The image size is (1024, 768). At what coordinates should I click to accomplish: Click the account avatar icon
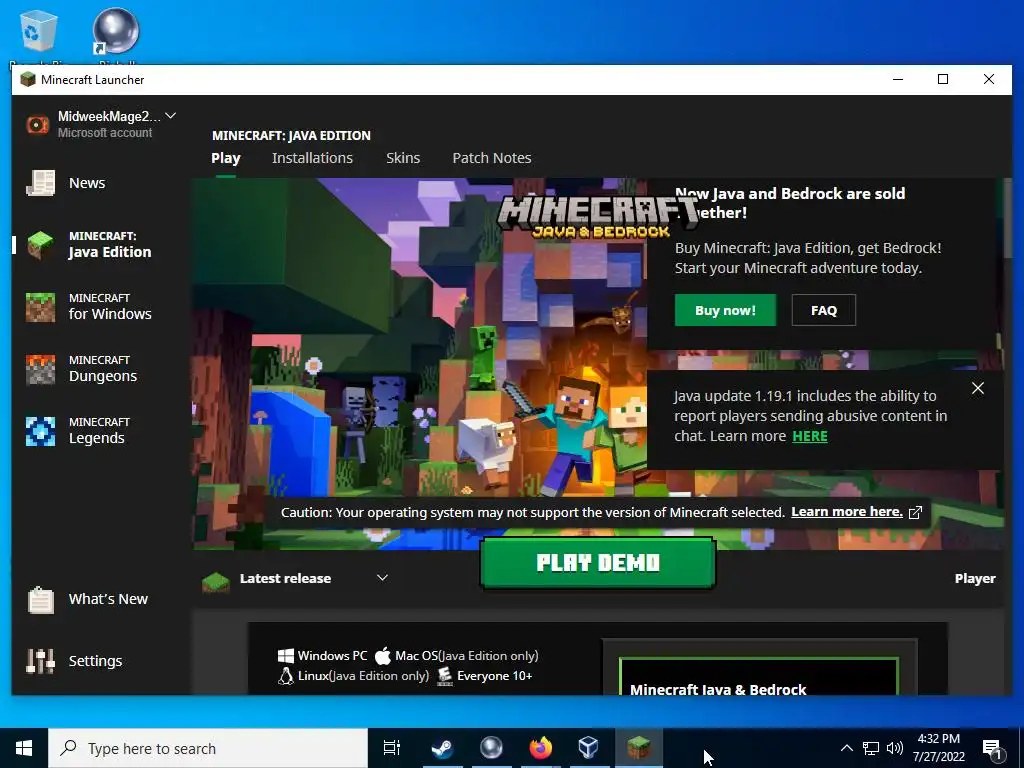[x=38, y=124]
